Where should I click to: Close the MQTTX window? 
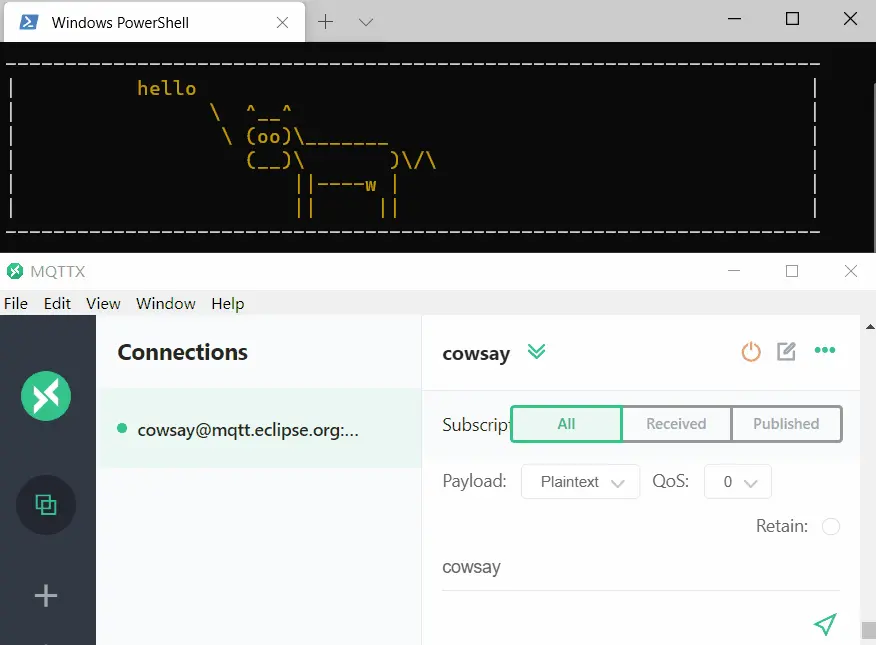(850, 271)
